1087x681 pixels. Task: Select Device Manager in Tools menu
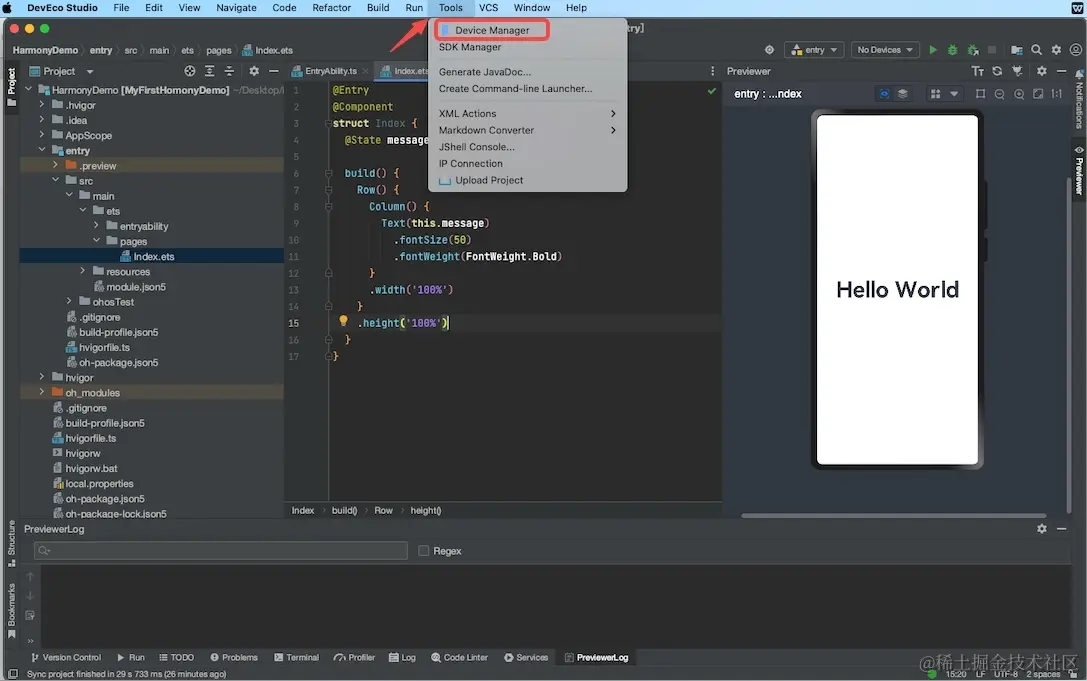(x=492, y=30)
